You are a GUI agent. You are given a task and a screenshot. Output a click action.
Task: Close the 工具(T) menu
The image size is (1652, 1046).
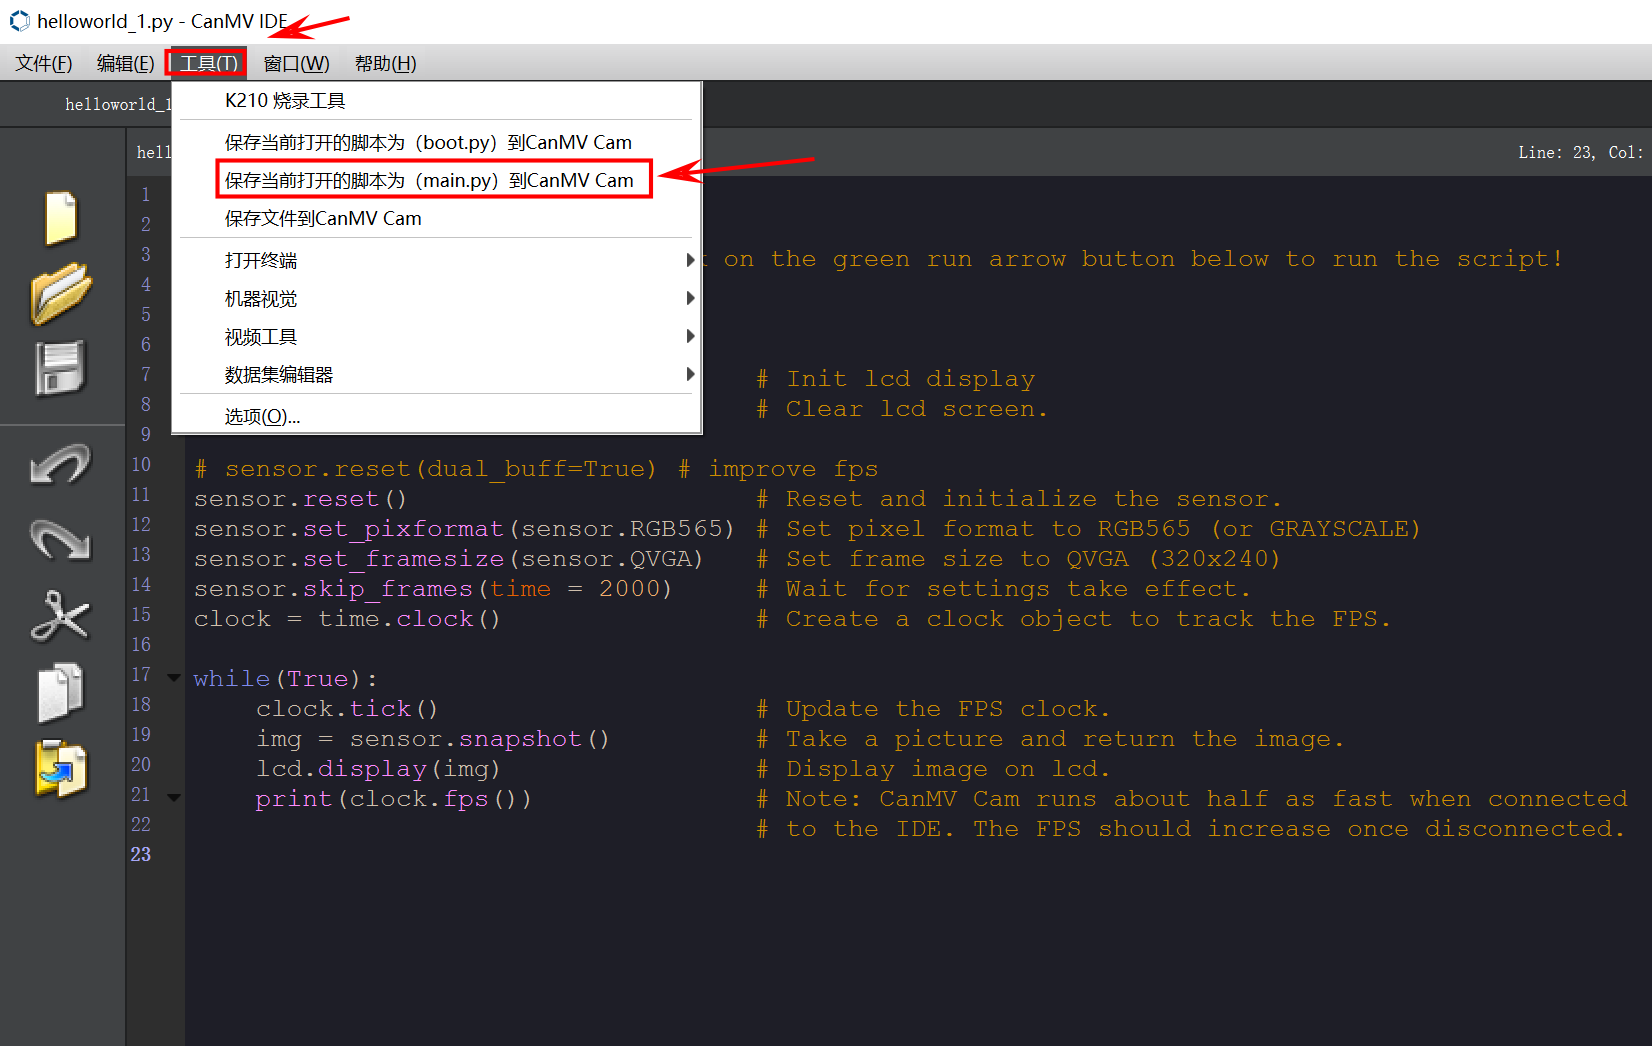(x=207, y=63)
